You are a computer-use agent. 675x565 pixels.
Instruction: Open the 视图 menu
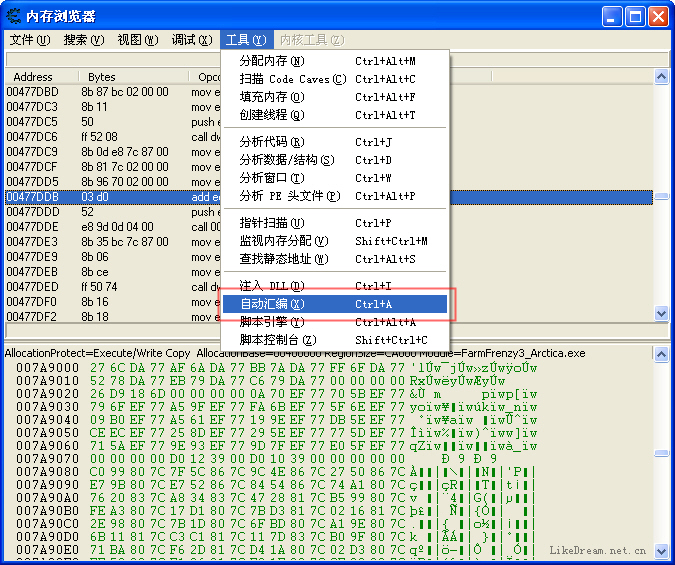(x=138, y=40)
